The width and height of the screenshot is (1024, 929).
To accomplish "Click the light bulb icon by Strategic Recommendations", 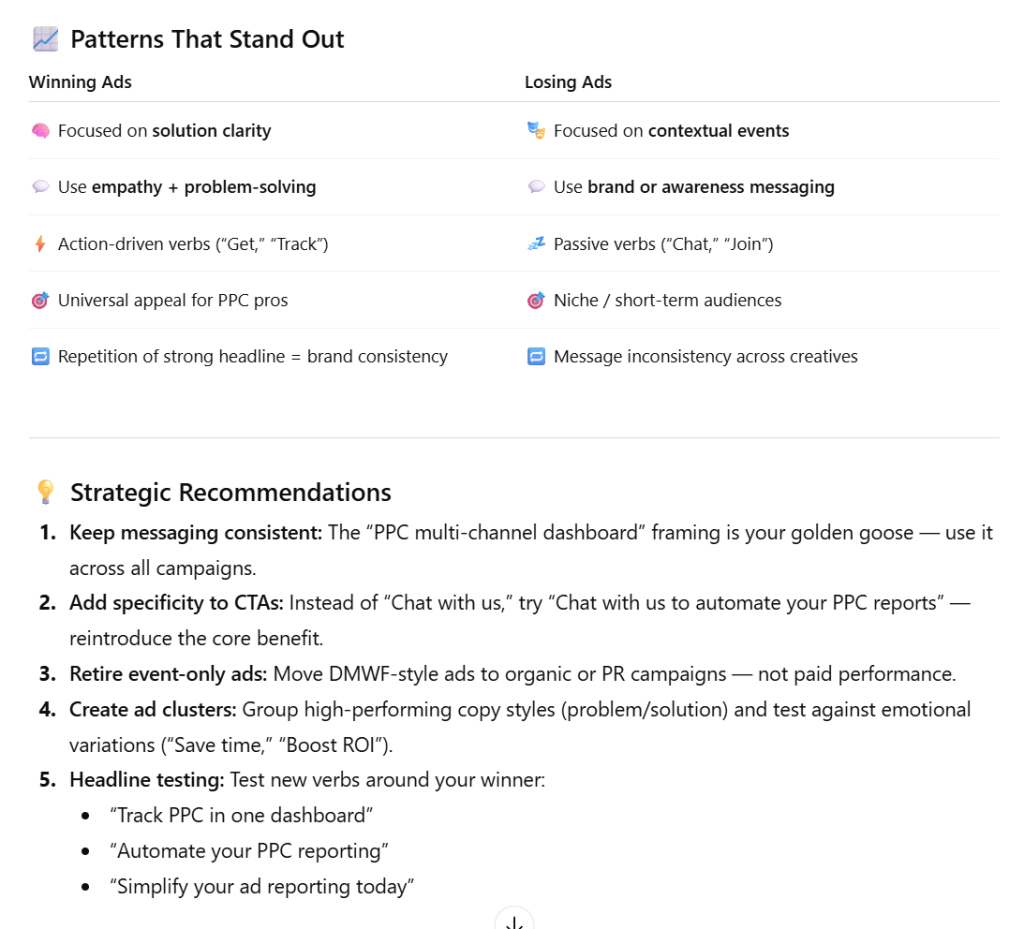I will click(45, 492).
